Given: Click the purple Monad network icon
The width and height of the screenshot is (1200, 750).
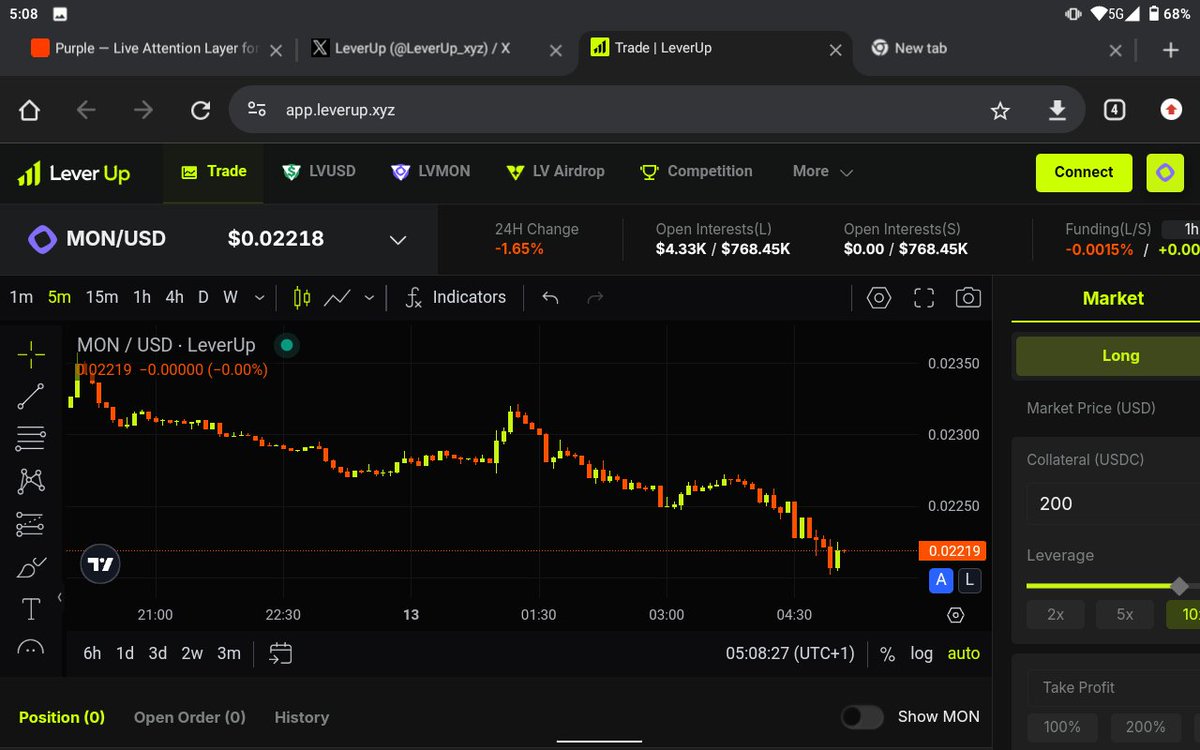Looking at the screenshot, I should point(1165,172).
